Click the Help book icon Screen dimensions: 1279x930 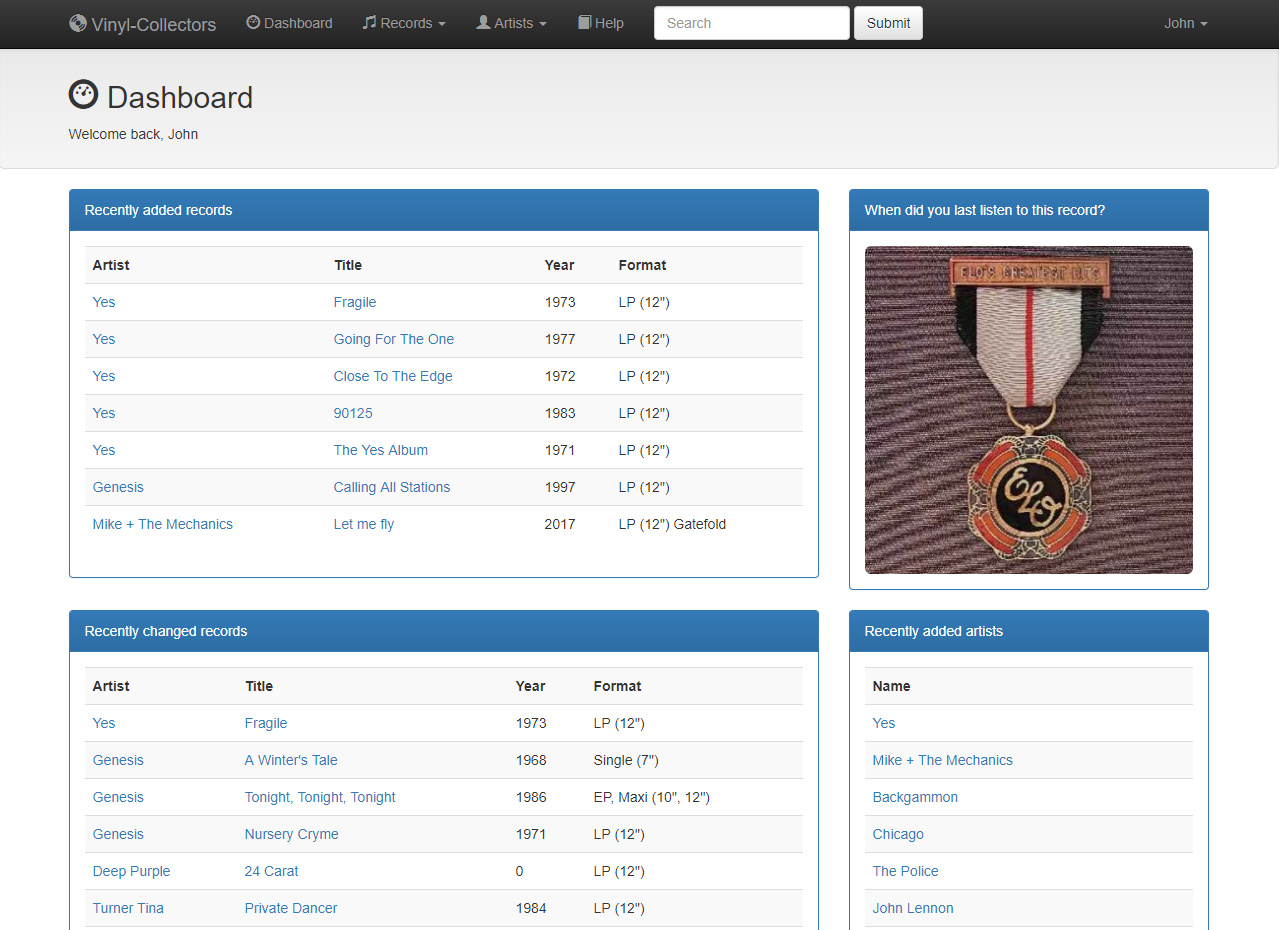tap(584, 22)
